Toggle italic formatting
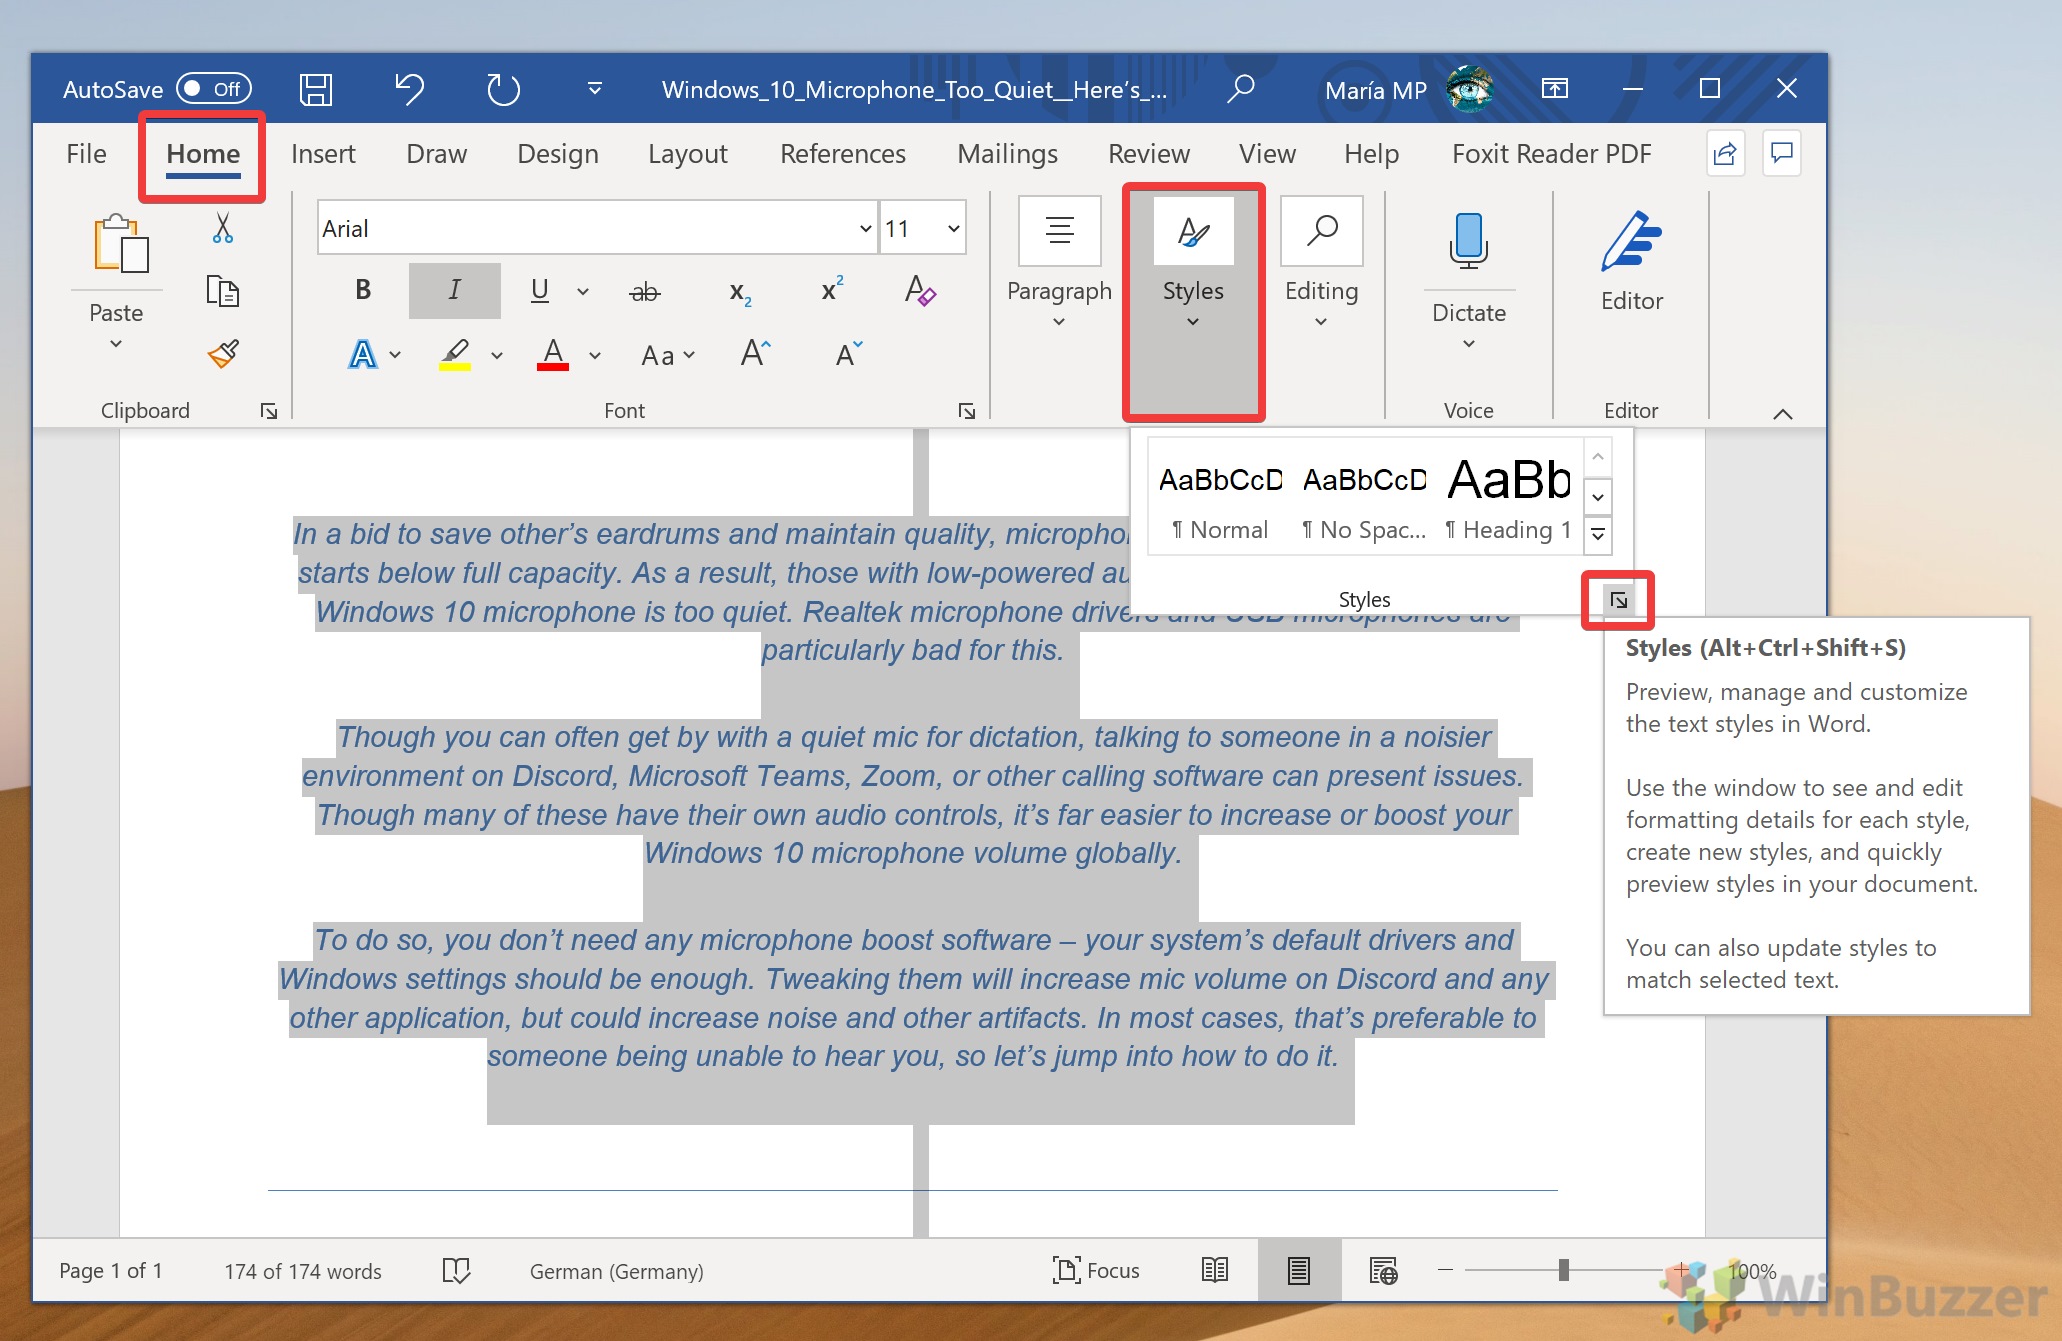The width and height of the screenshot is (2062, 1341). [x=454, y=291]
